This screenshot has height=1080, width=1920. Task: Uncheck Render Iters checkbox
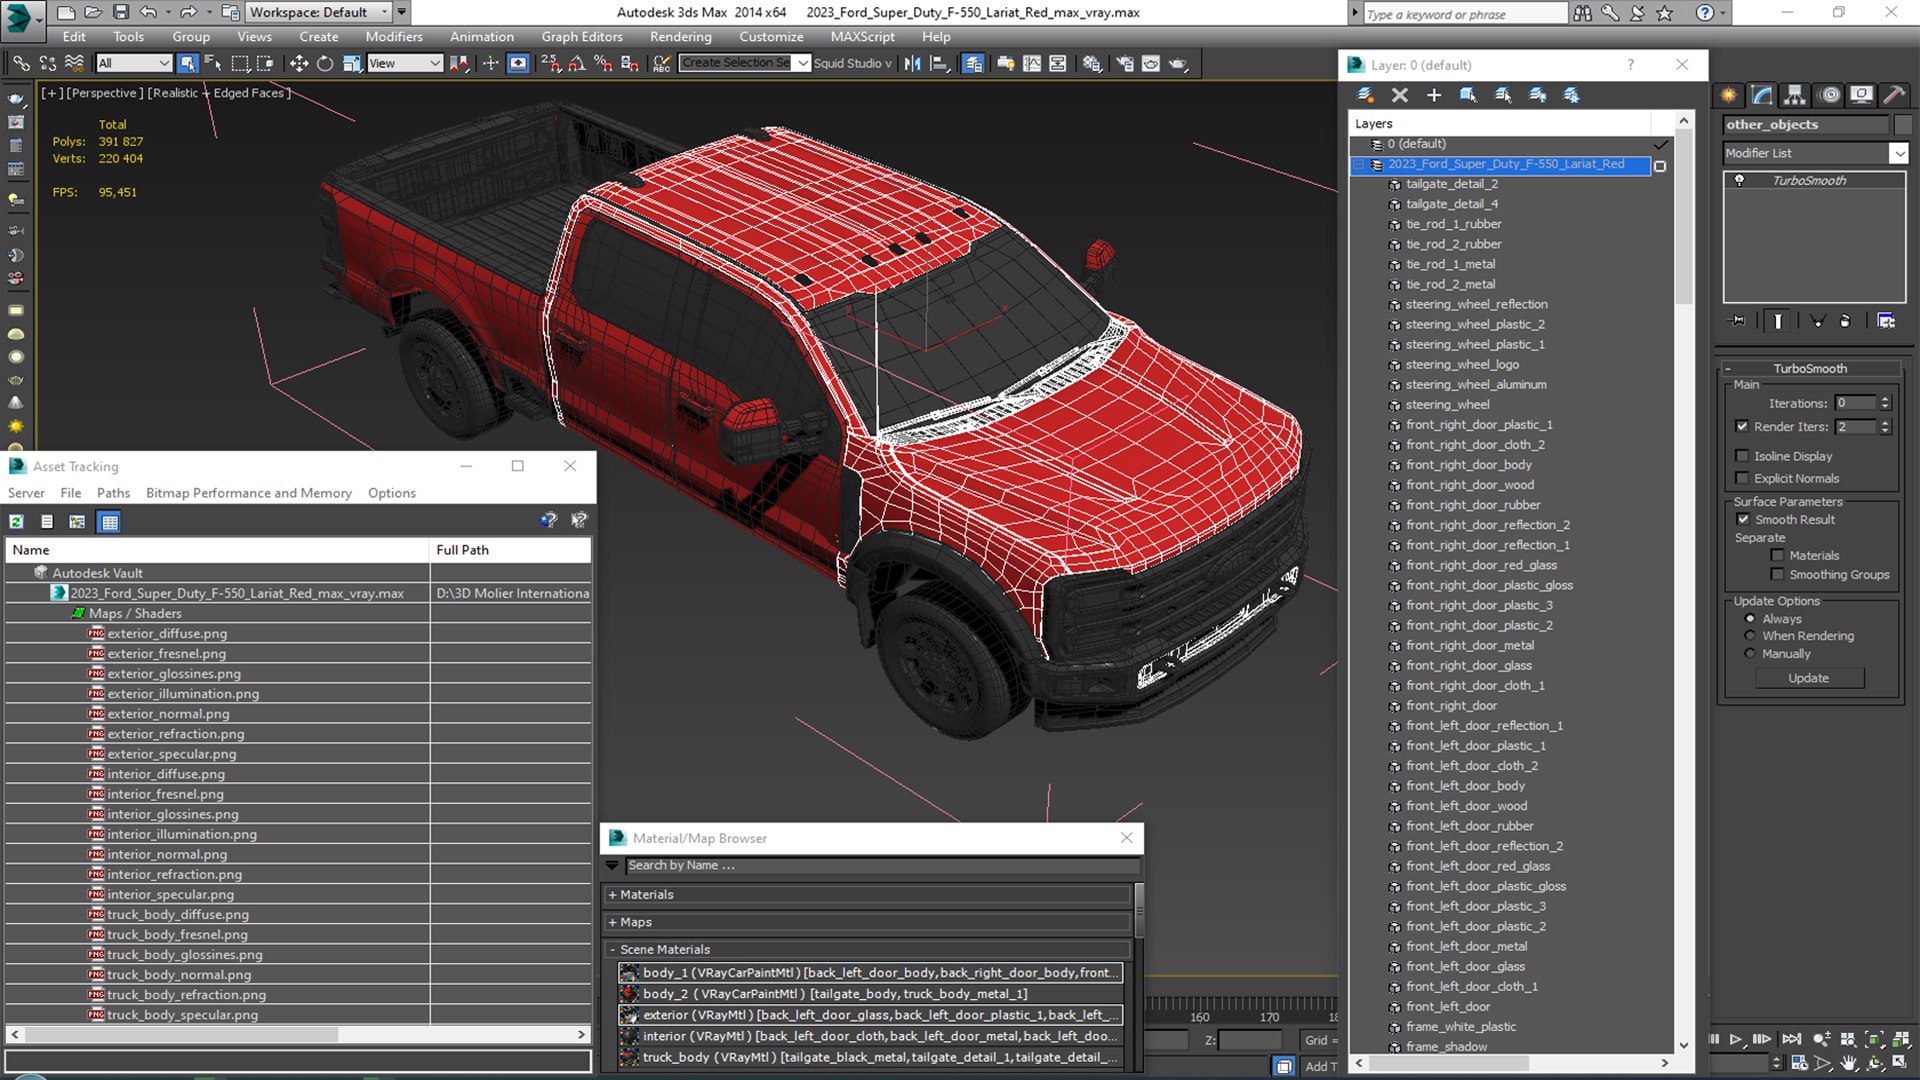[1742, 426]
